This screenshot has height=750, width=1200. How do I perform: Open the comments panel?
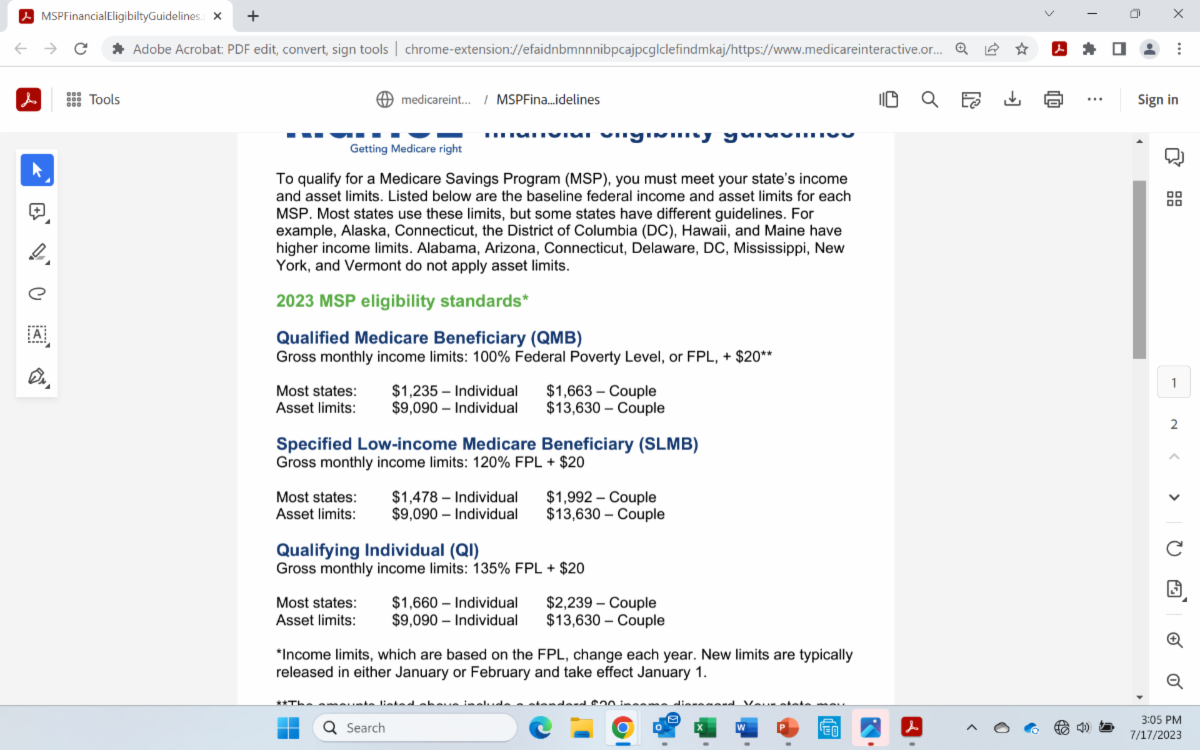coord(1174,157)
